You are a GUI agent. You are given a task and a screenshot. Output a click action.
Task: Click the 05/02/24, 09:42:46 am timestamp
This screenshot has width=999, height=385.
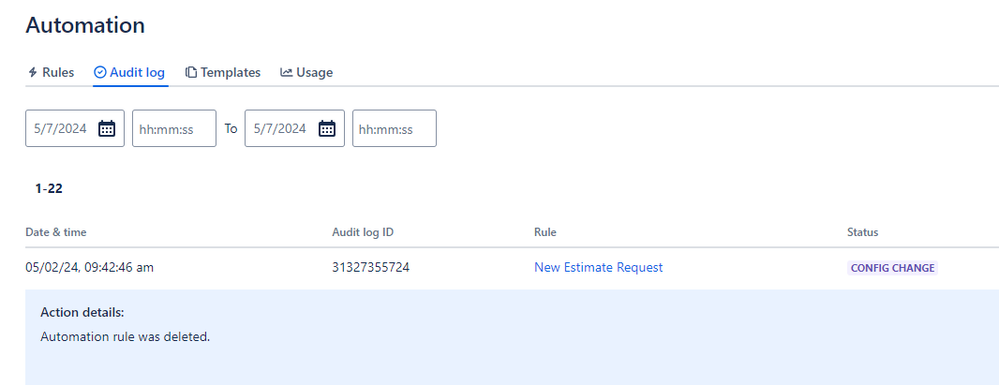pyautogui.click(x=89, y=268)
